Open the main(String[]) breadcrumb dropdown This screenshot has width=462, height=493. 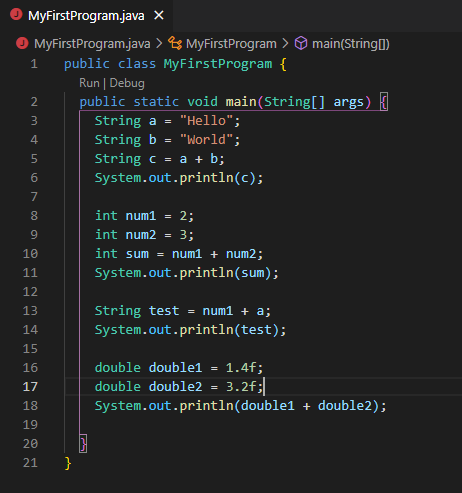click(351, 44)
